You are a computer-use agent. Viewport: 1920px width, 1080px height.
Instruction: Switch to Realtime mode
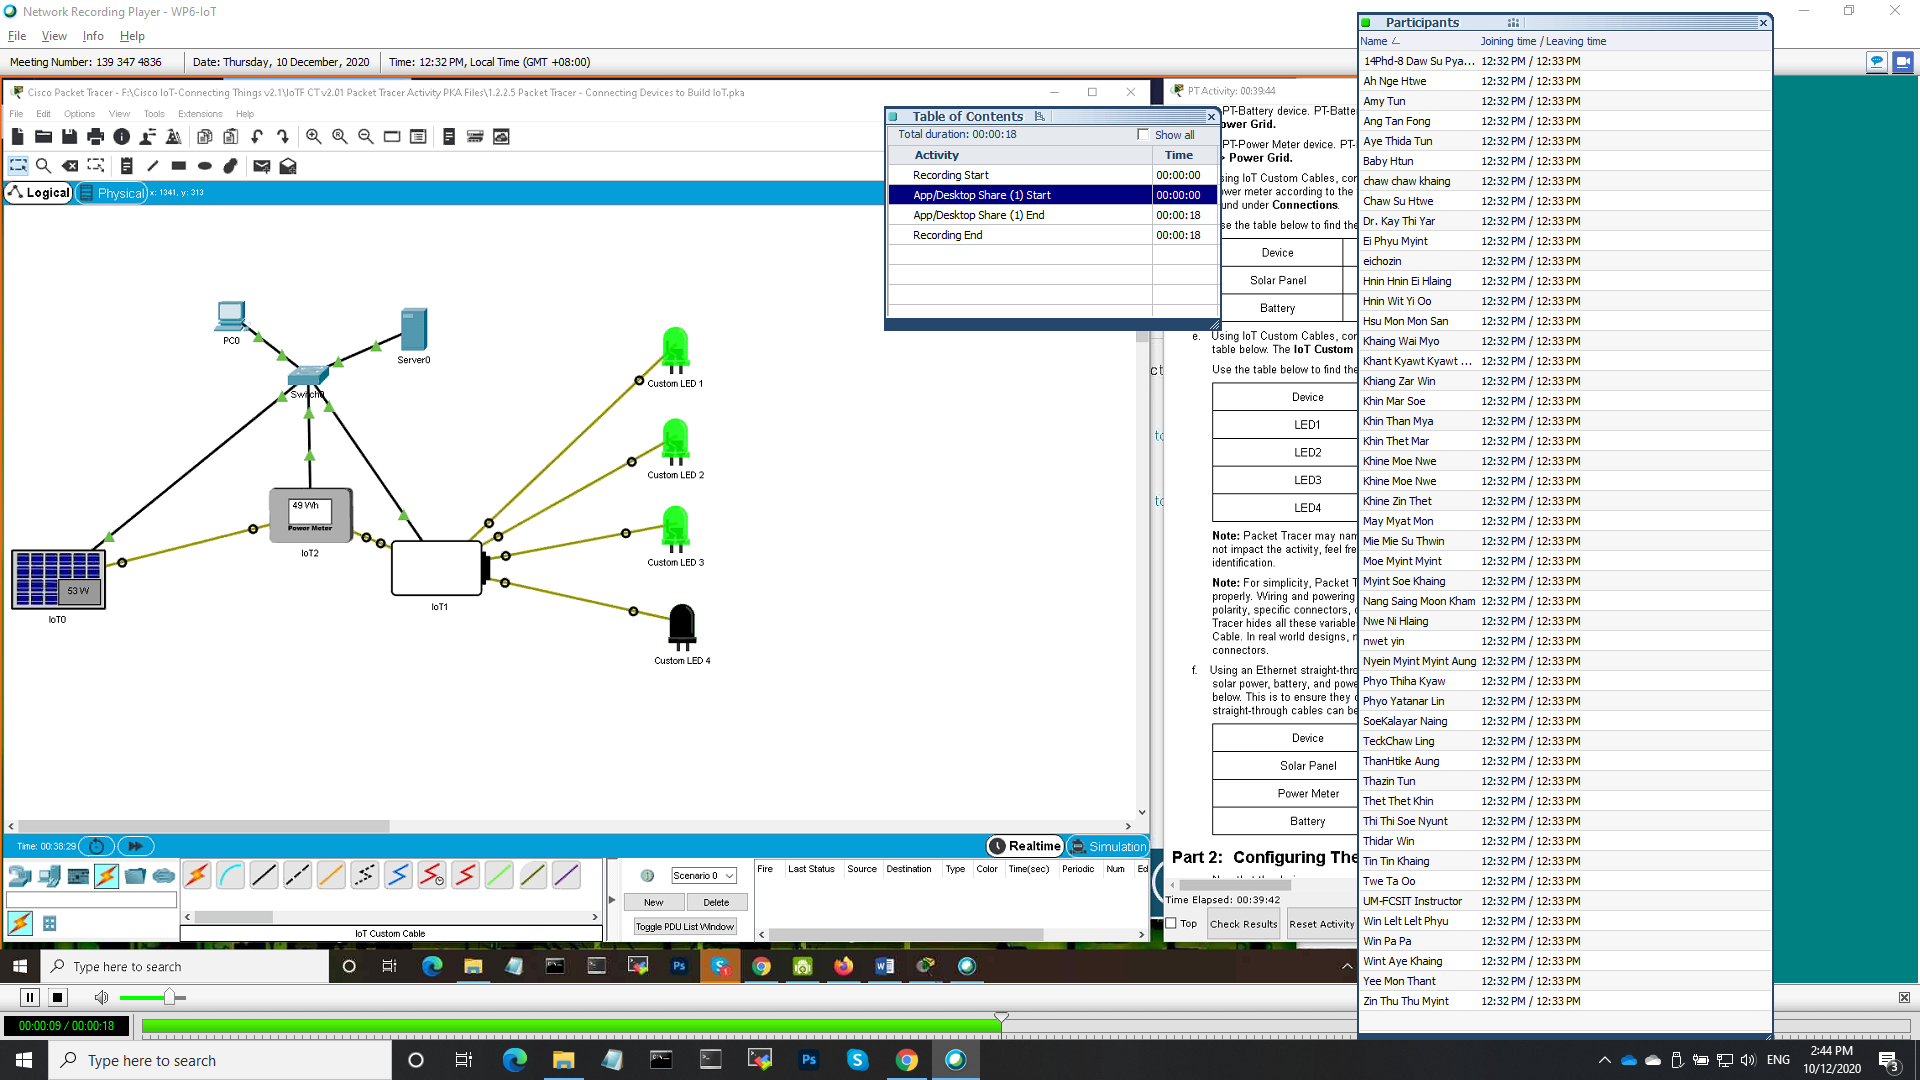1025,846
